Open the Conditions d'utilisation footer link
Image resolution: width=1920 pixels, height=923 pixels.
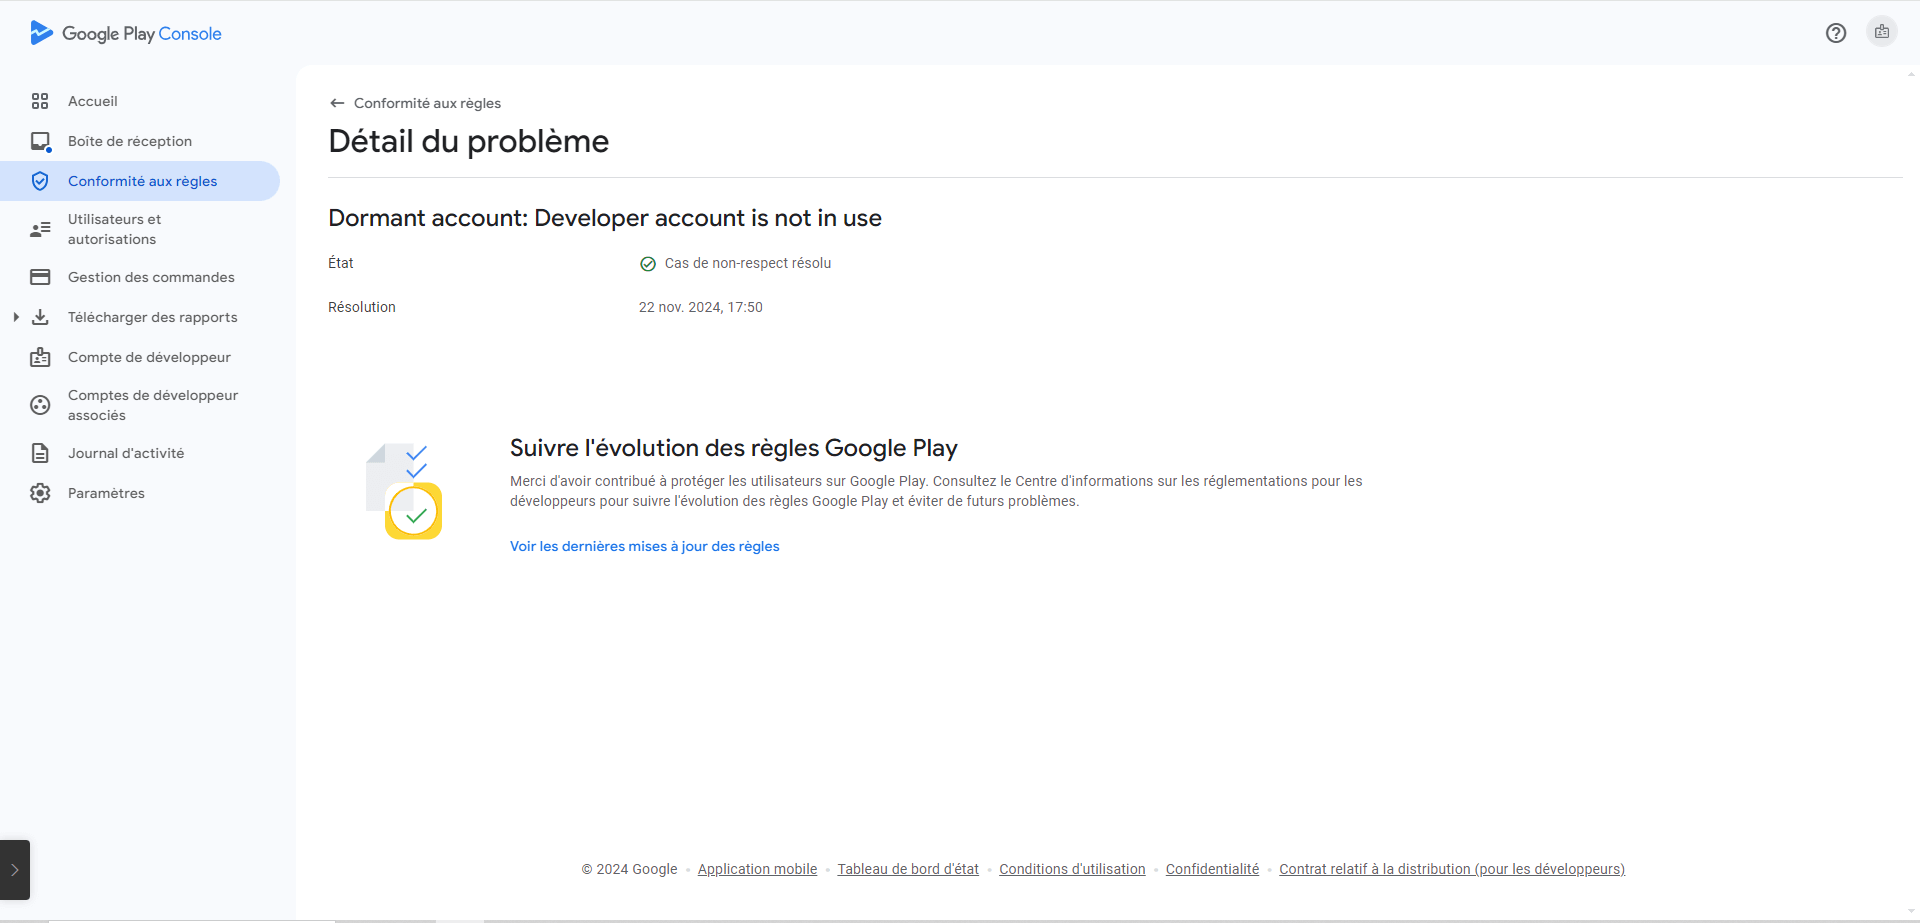click(x=1072, y=869)
